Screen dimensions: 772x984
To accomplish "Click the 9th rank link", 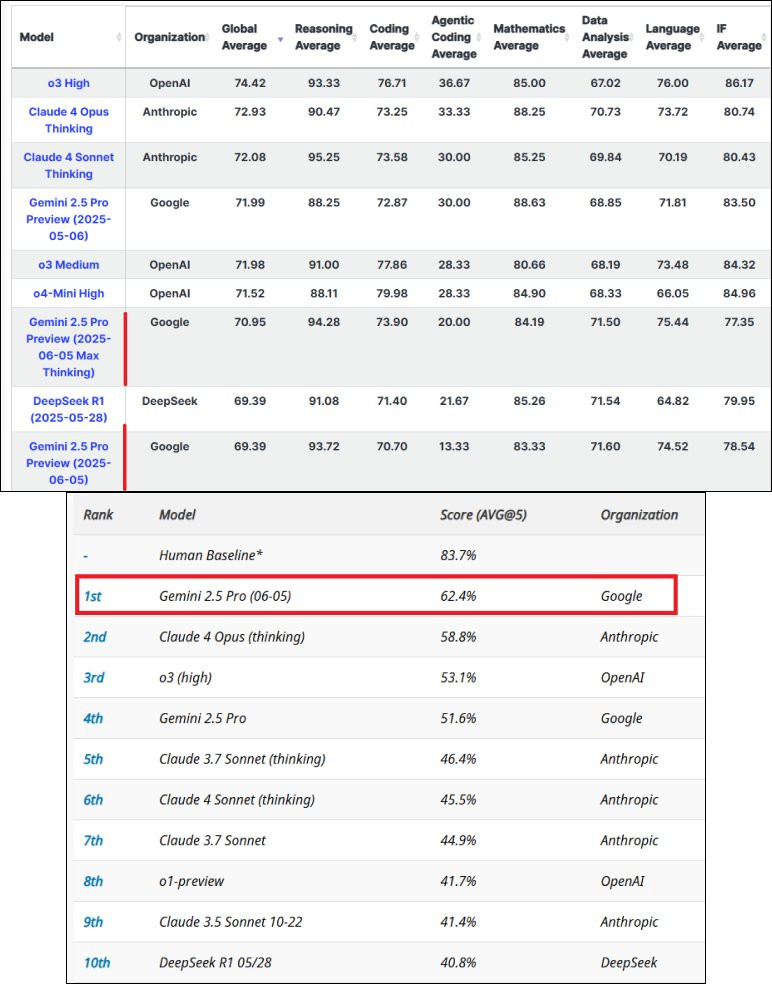I will (x=93, y=922).
